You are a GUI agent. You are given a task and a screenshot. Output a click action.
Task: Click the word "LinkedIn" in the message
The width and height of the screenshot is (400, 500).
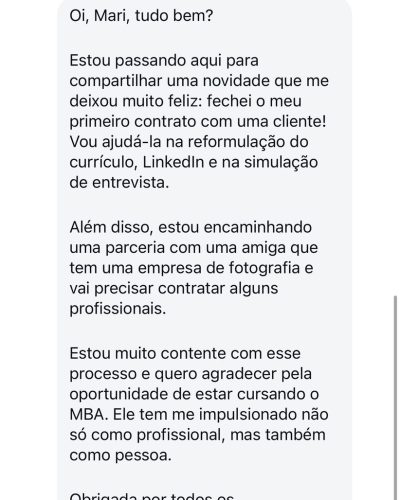(173, 162)
